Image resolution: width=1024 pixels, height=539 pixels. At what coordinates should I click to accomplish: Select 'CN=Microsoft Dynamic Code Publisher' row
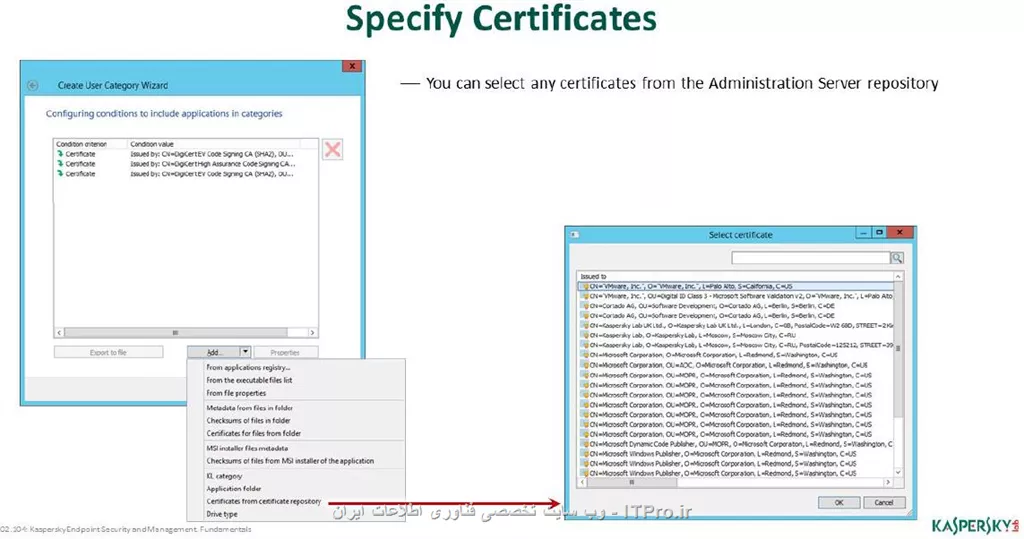(735, 444)
